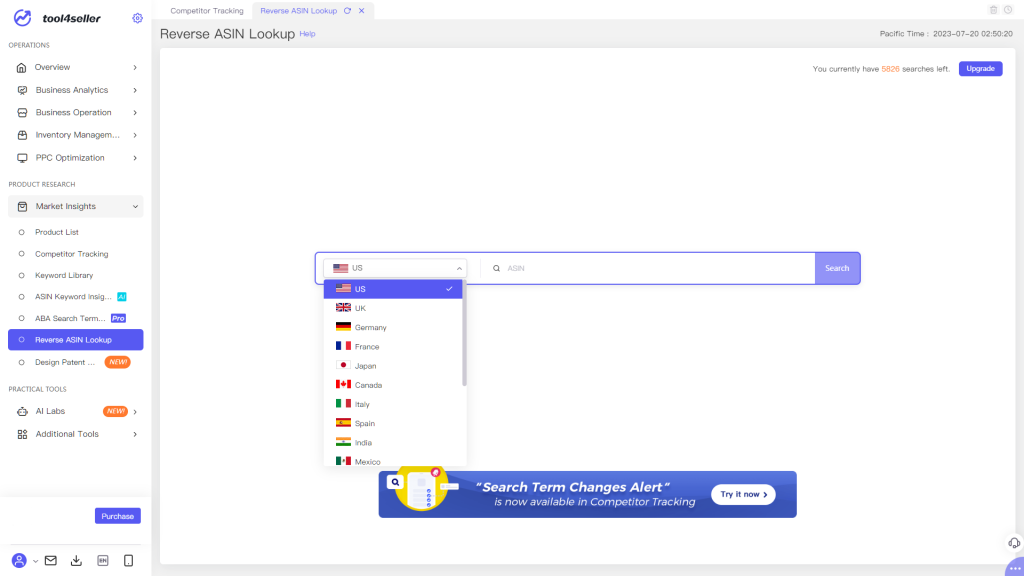Screen dimensions: 1024x576
Task: Click the download icon in the sidebar footer
Action: pyautogui.click(x=76, y=560)
